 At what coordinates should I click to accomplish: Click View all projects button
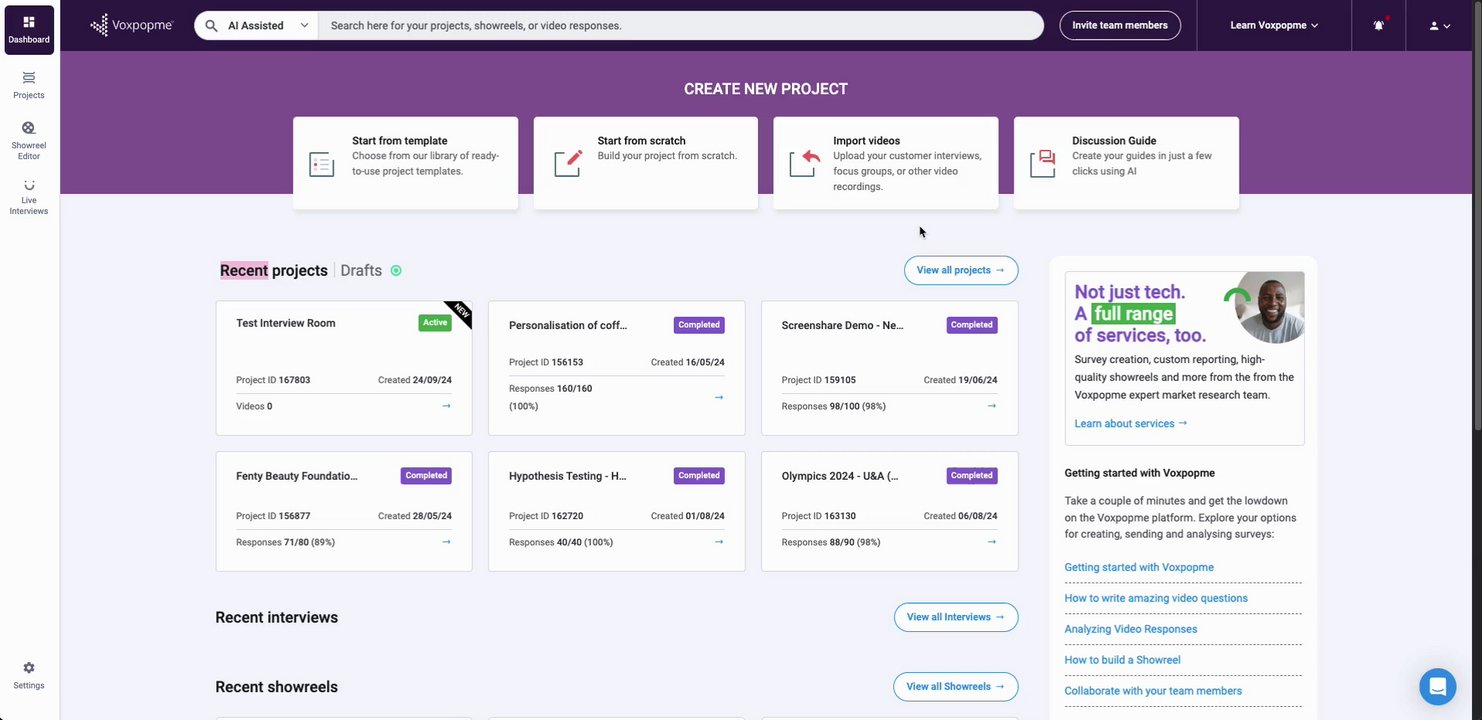tap(961, 270)
